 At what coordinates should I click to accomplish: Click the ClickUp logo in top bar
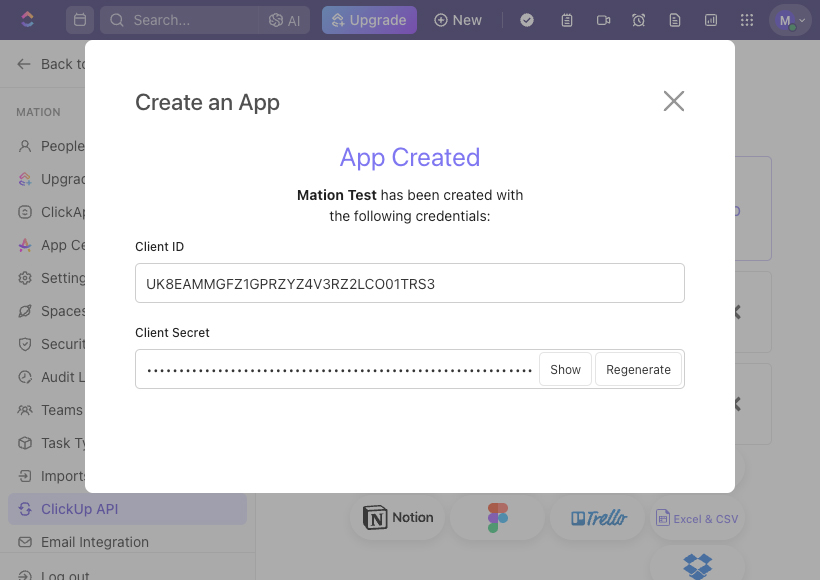[x=27, y=20]
